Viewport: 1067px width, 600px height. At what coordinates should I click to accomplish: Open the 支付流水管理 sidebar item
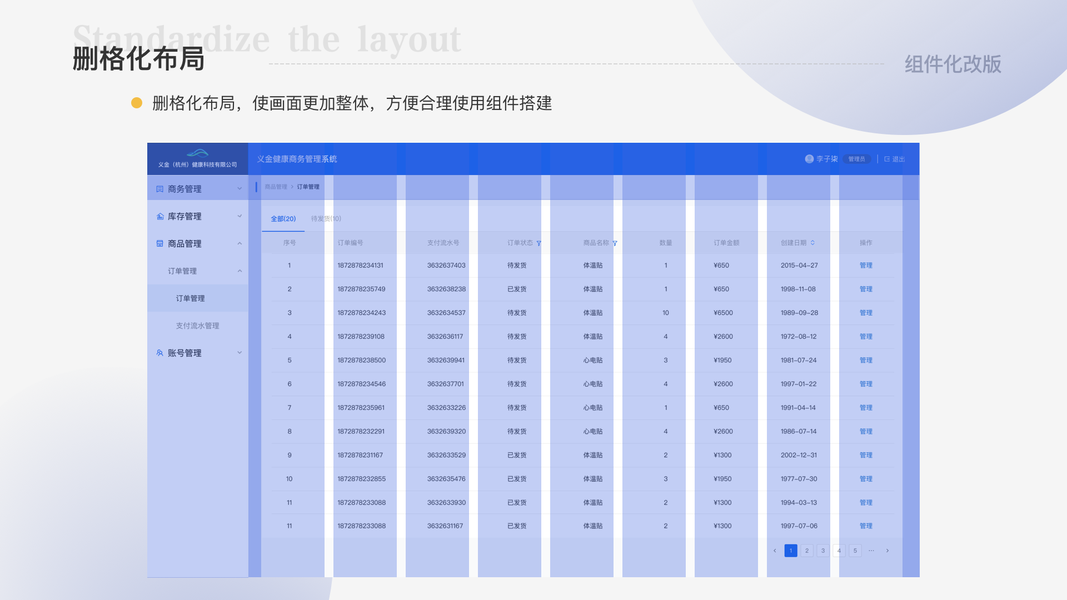(x=197, y=326)
